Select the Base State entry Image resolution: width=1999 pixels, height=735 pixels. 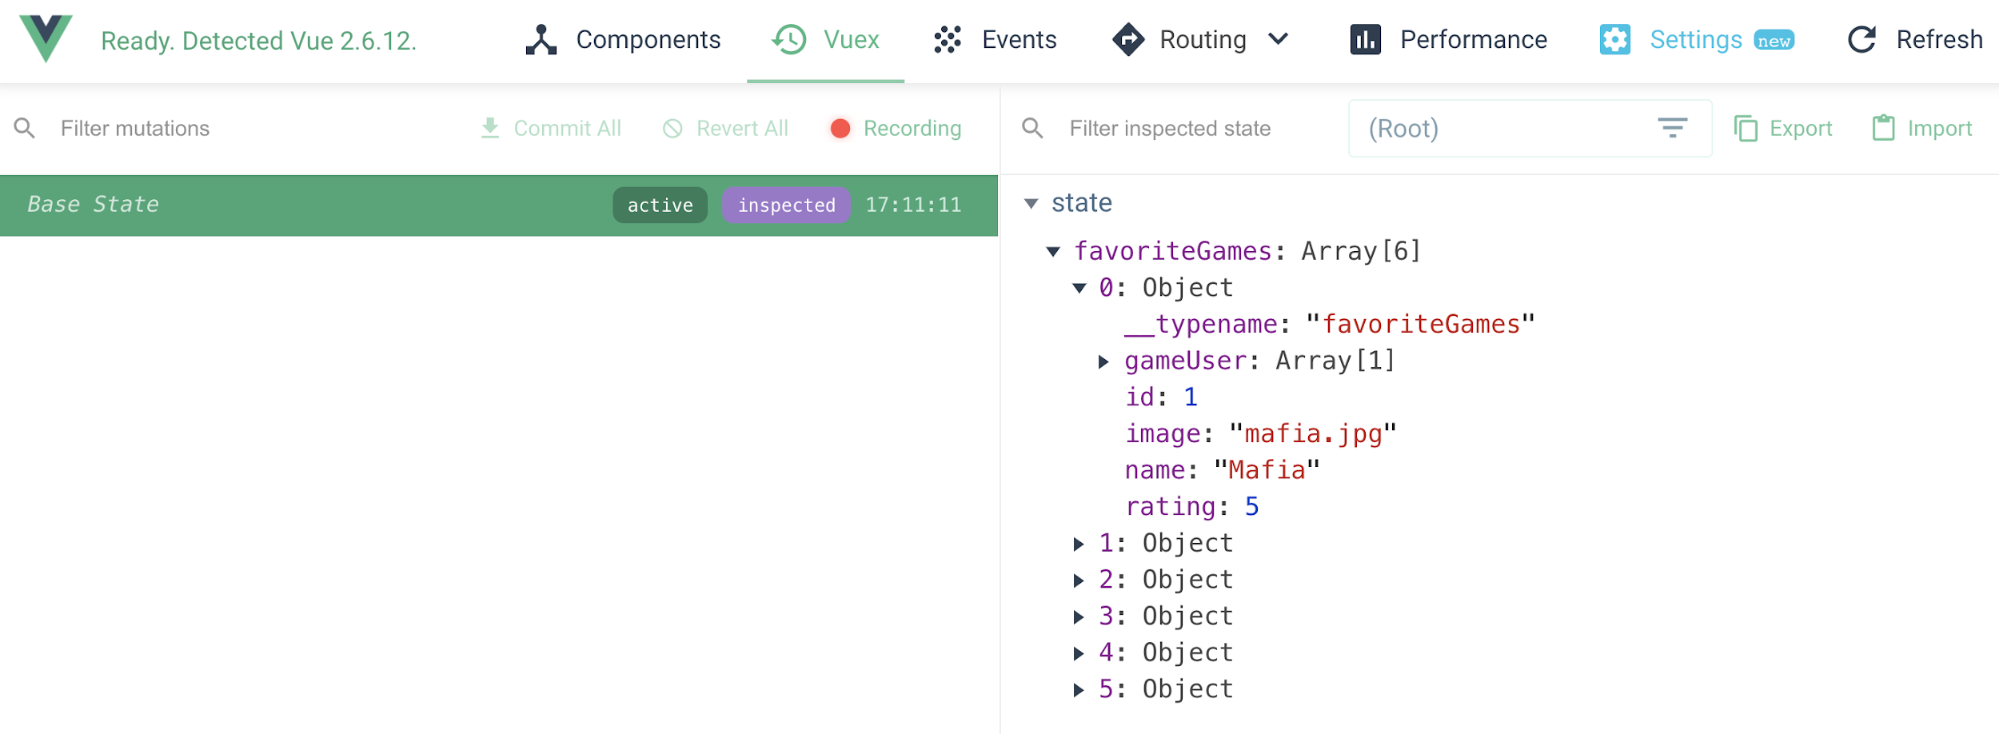click(x=300, y=205)
